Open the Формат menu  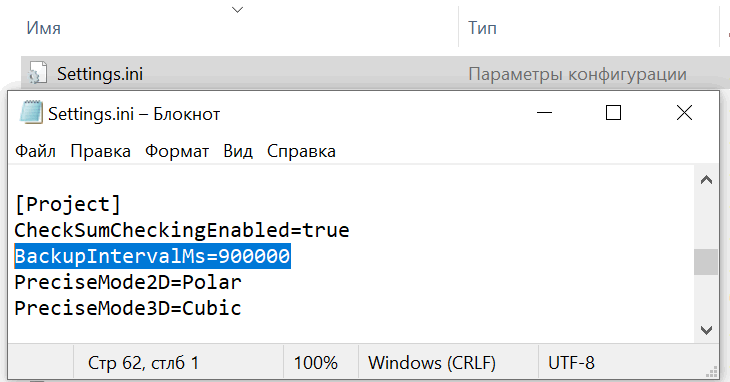176,151
